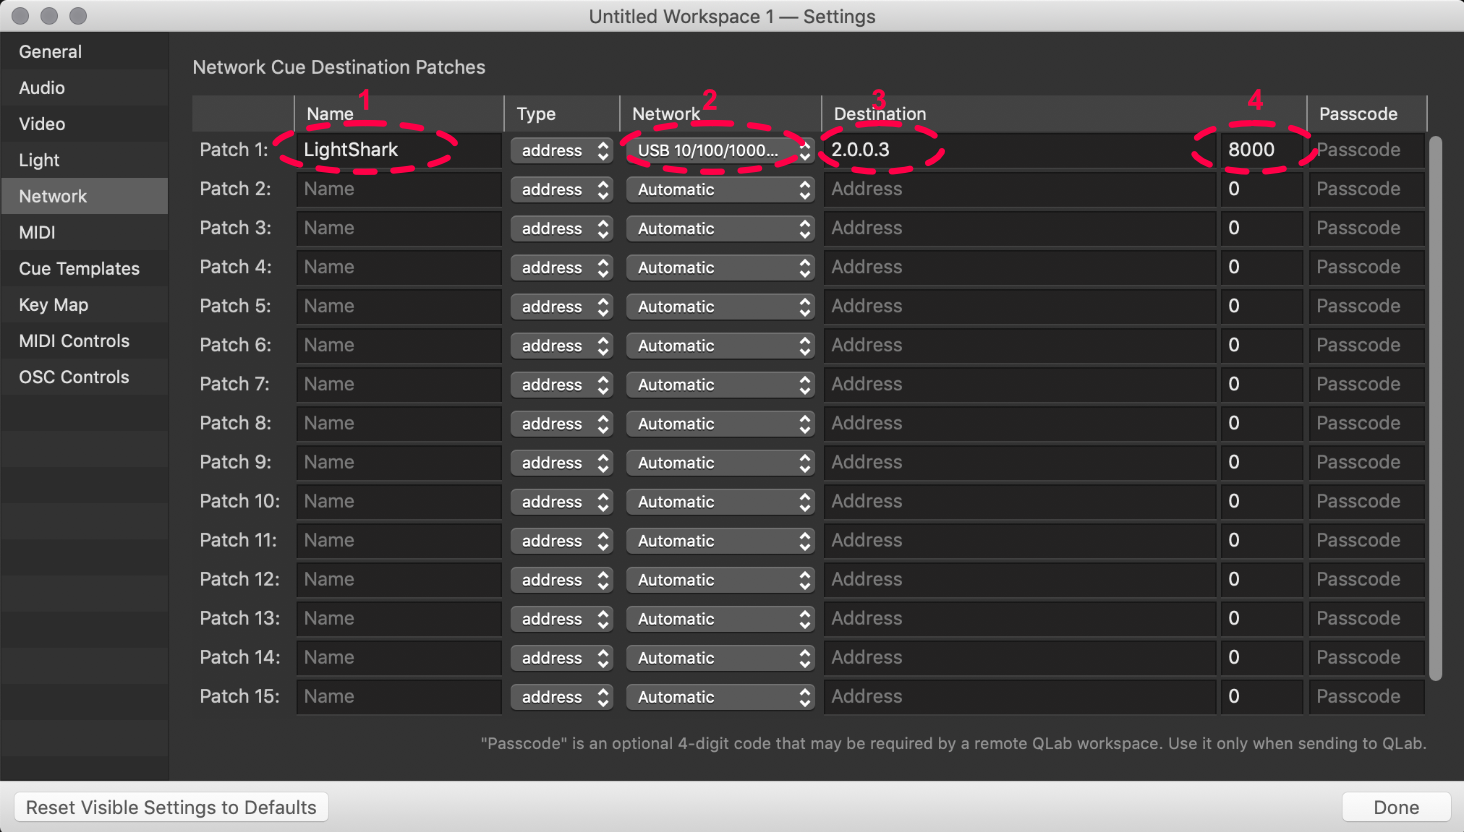1464x832 pixels.
Task: Click the Done button
Action: 1396,807
